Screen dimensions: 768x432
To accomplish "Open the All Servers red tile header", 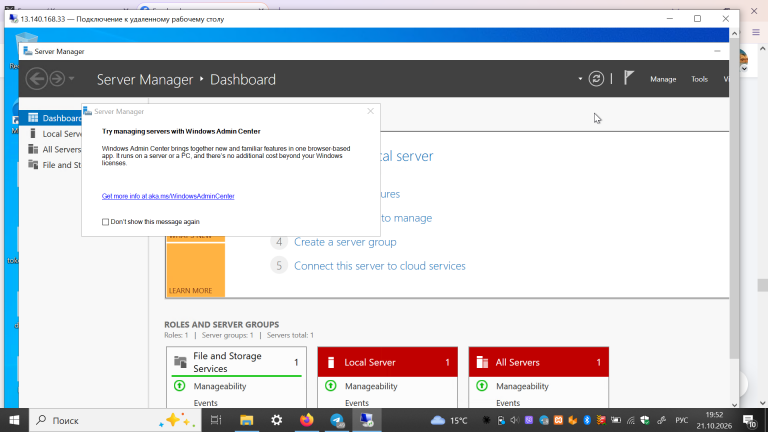I will click(539, 362).
